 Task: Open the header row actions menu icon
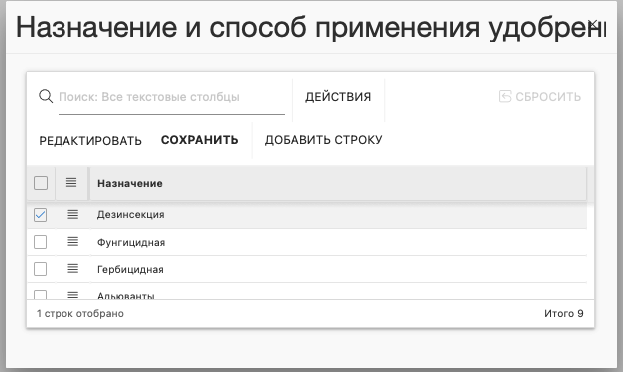click(71, 182)
